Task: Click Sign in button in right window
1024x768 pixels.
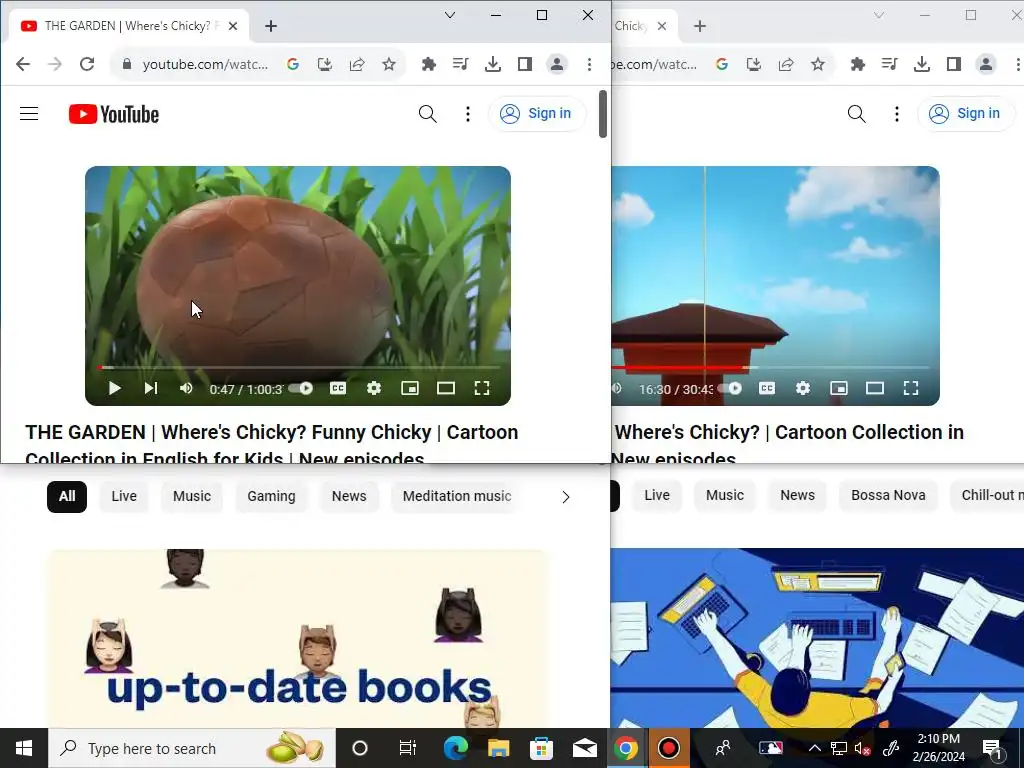Action: tap(966, 114)
